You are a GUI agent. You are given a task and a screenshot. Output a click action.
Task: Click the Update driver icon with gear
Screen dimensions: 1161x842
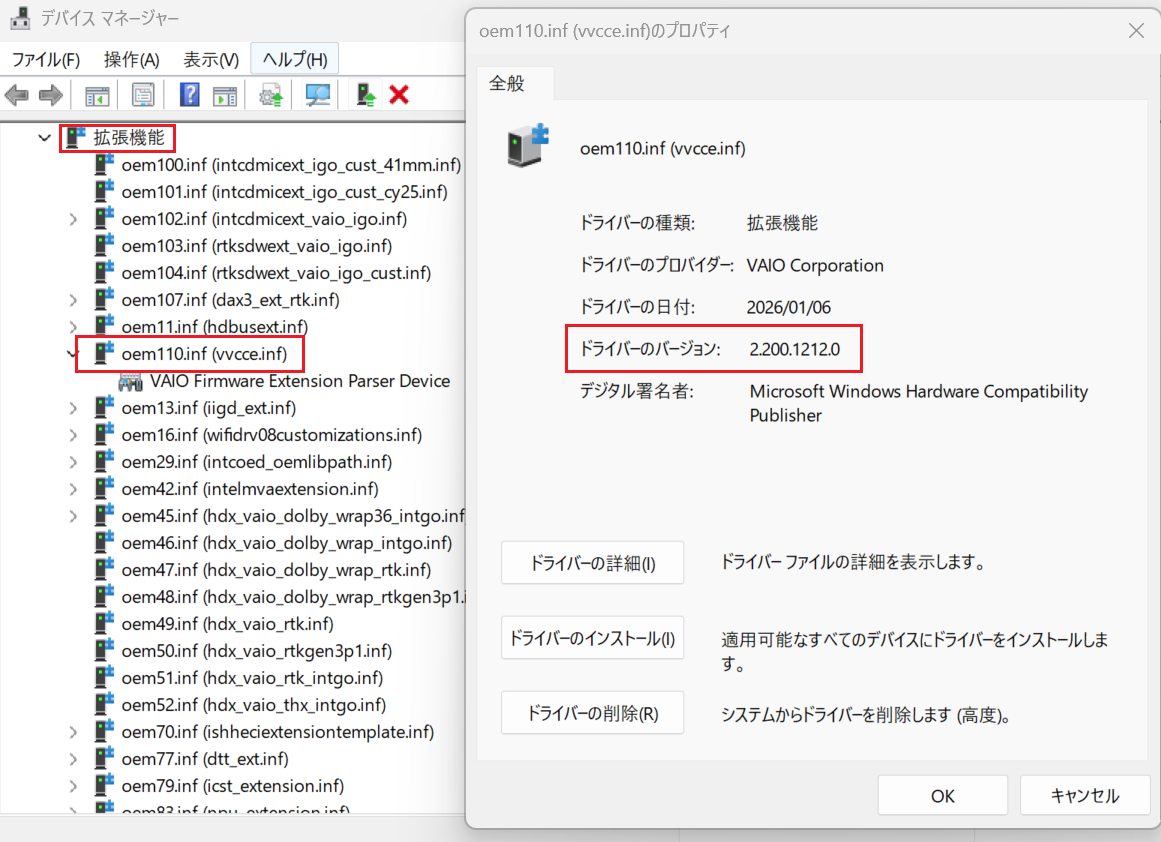pyautogui.click(x=270, y=95)
